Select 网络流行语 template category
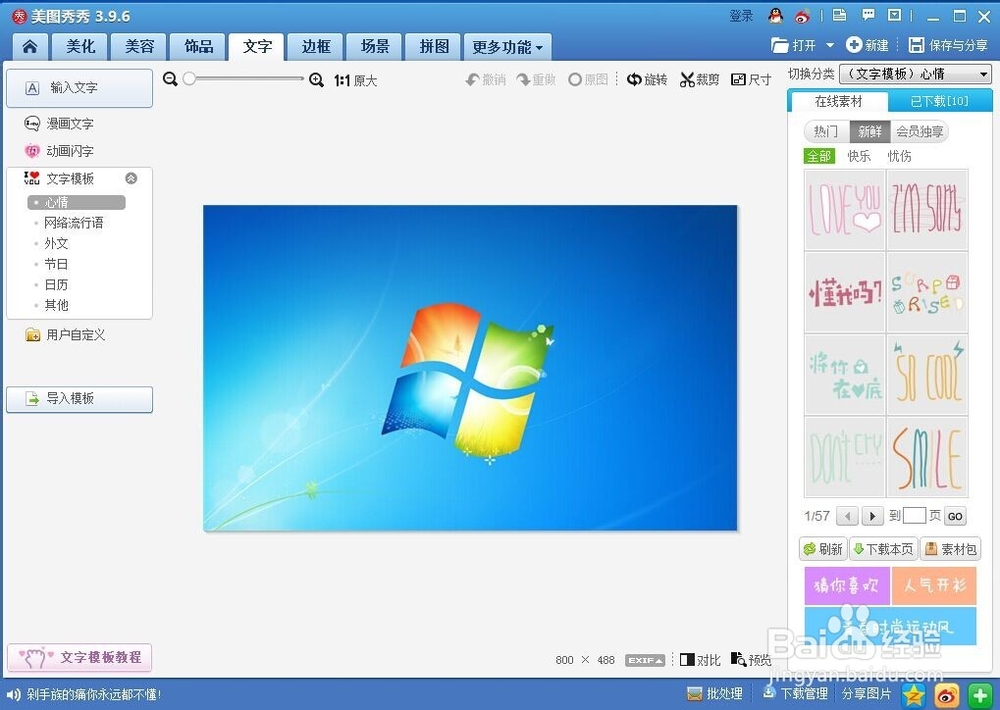The image size is (1000, 710). click(x=73, y=223)
